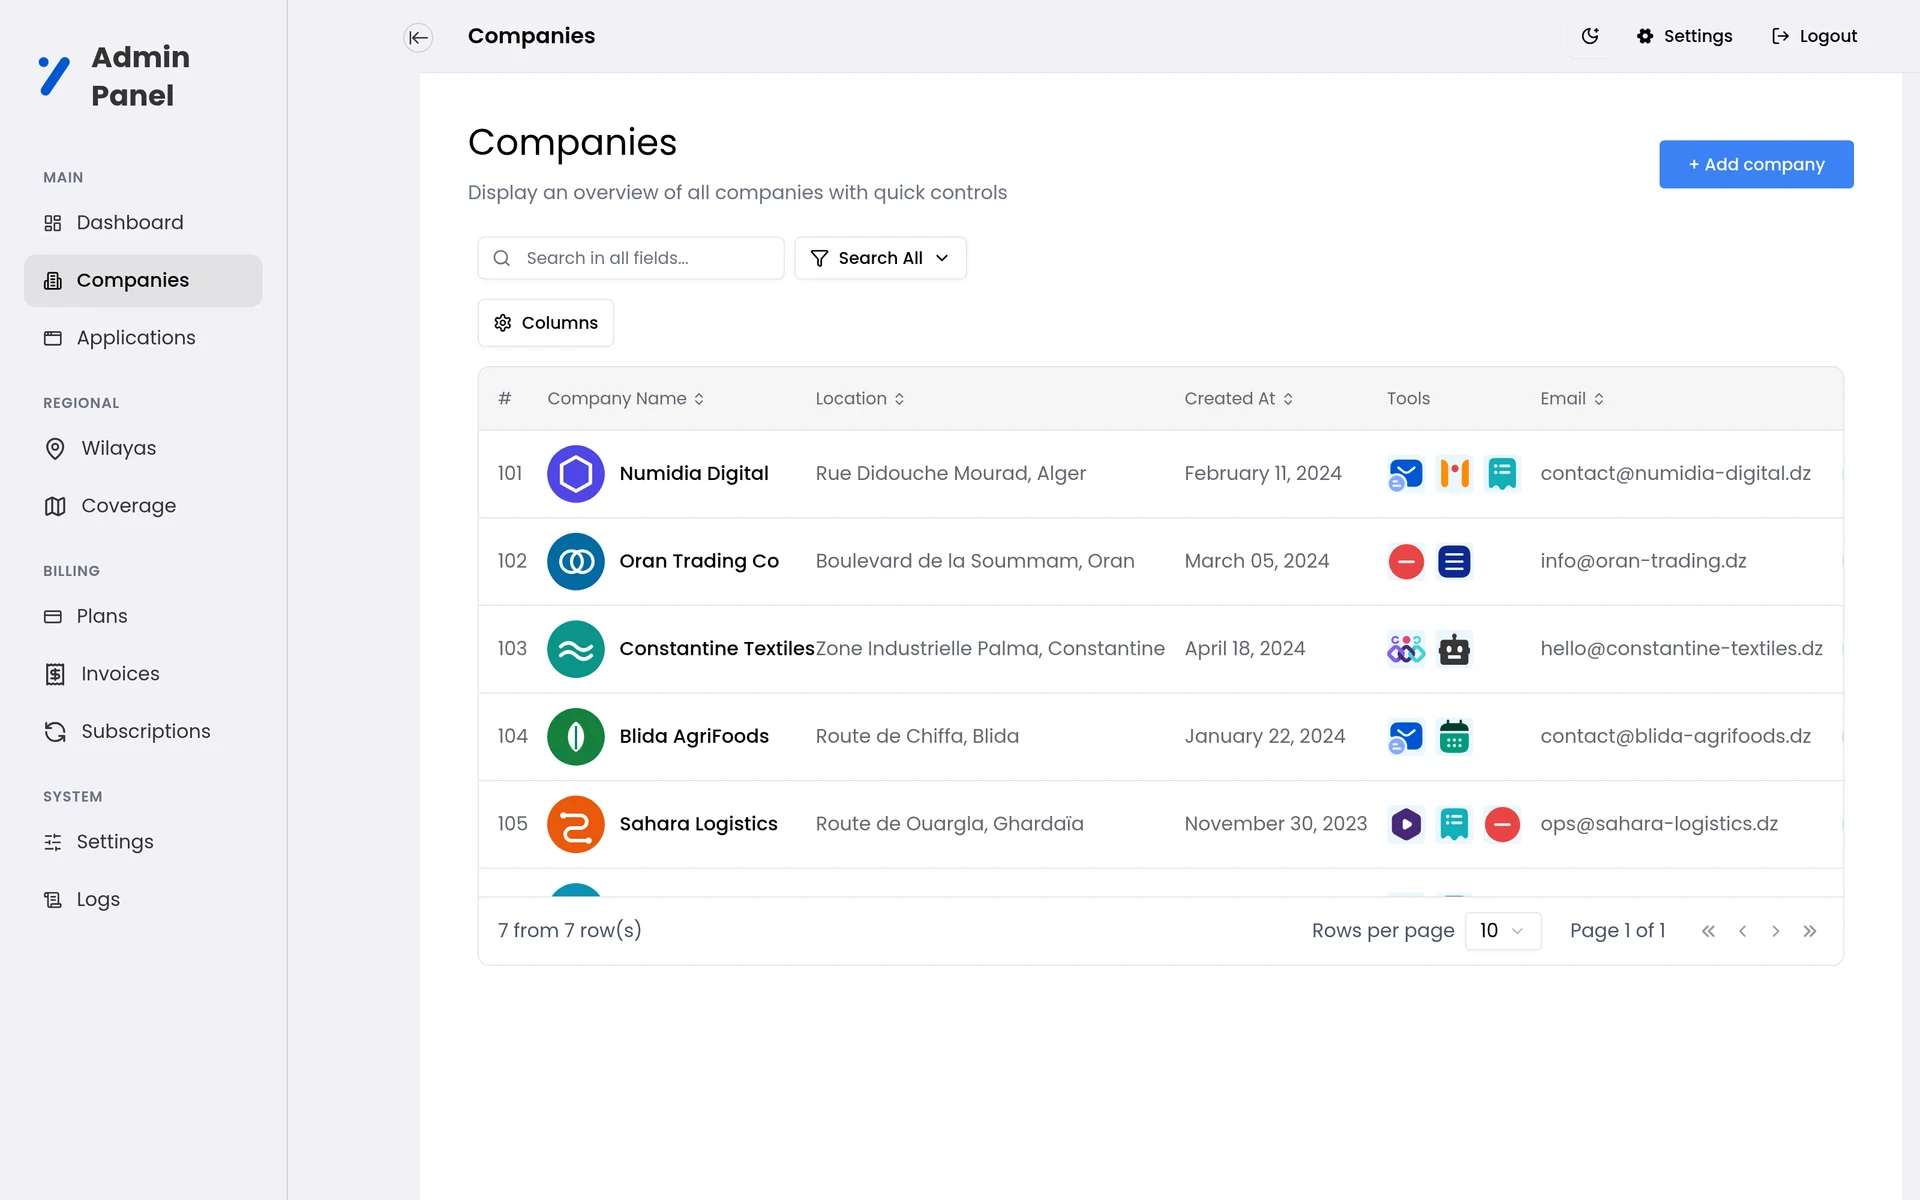Open Settings in the top bar
This screenshot has width=1920, height=1200.
coord(1685,36)
